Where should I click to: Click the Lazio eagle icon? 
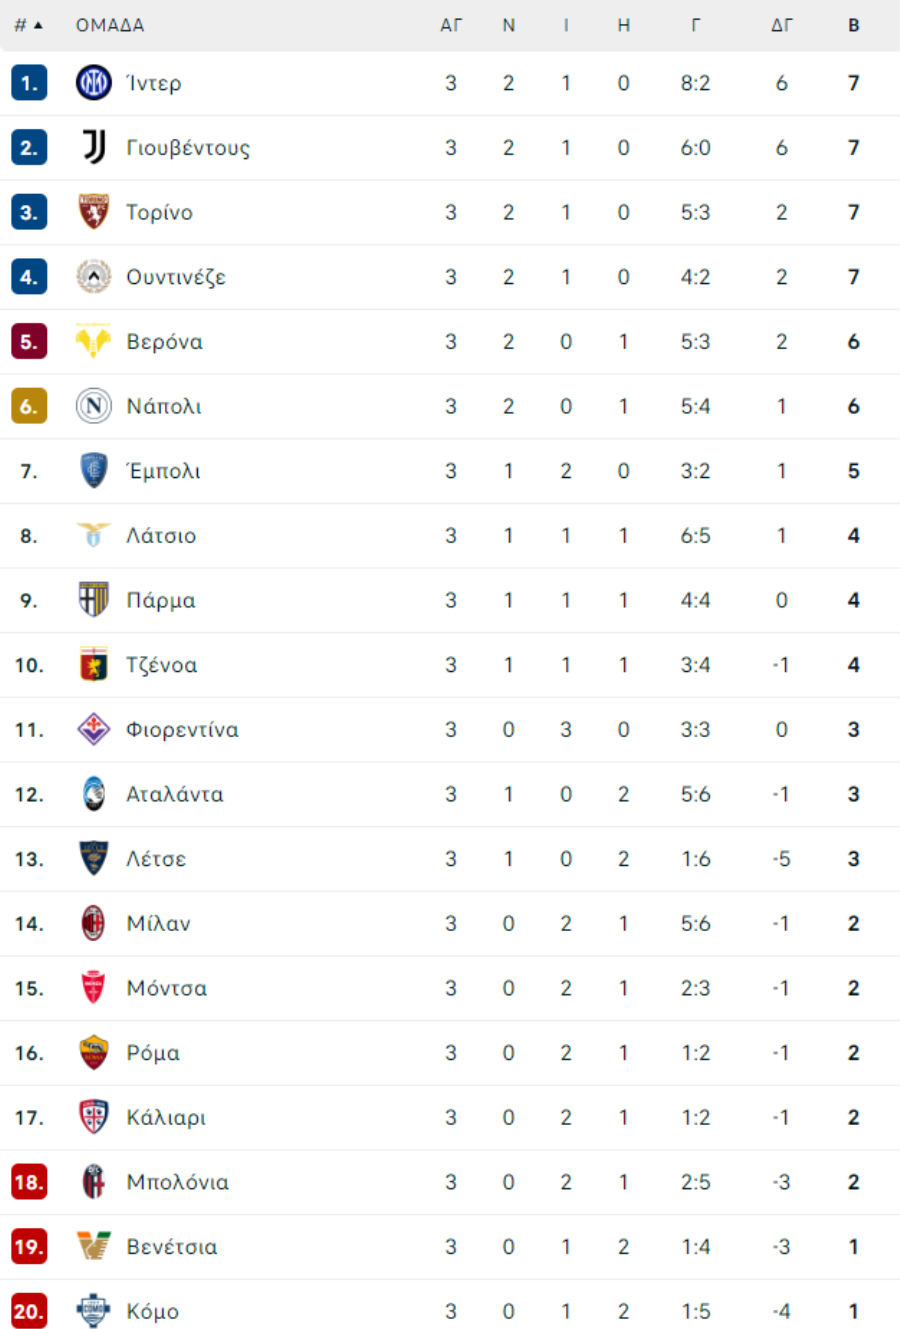click(x=94, y=536)
